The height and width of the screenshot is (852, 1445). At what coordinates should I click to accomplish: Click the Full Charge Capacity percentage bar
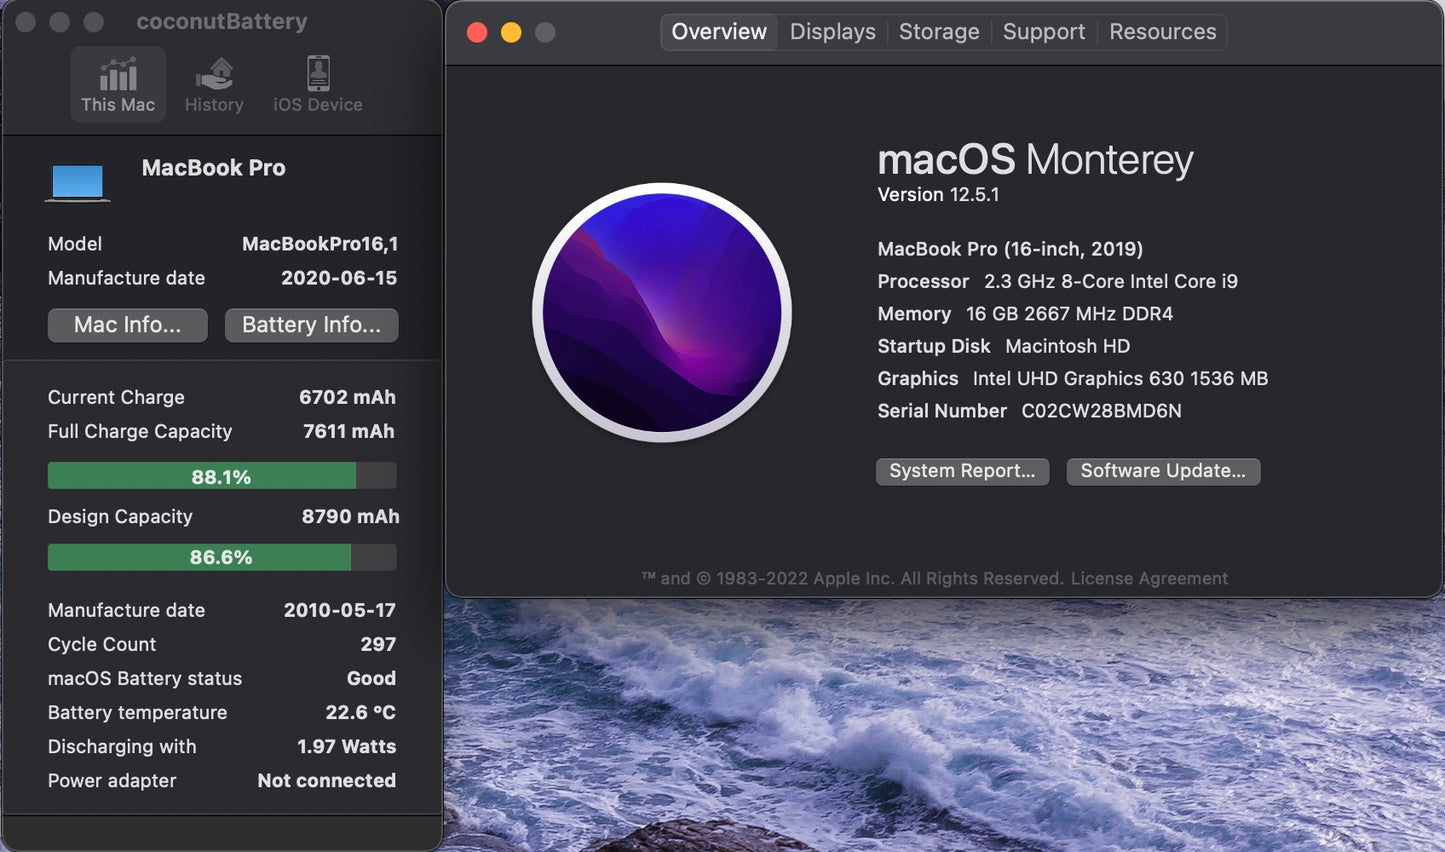tap(221, 475)
